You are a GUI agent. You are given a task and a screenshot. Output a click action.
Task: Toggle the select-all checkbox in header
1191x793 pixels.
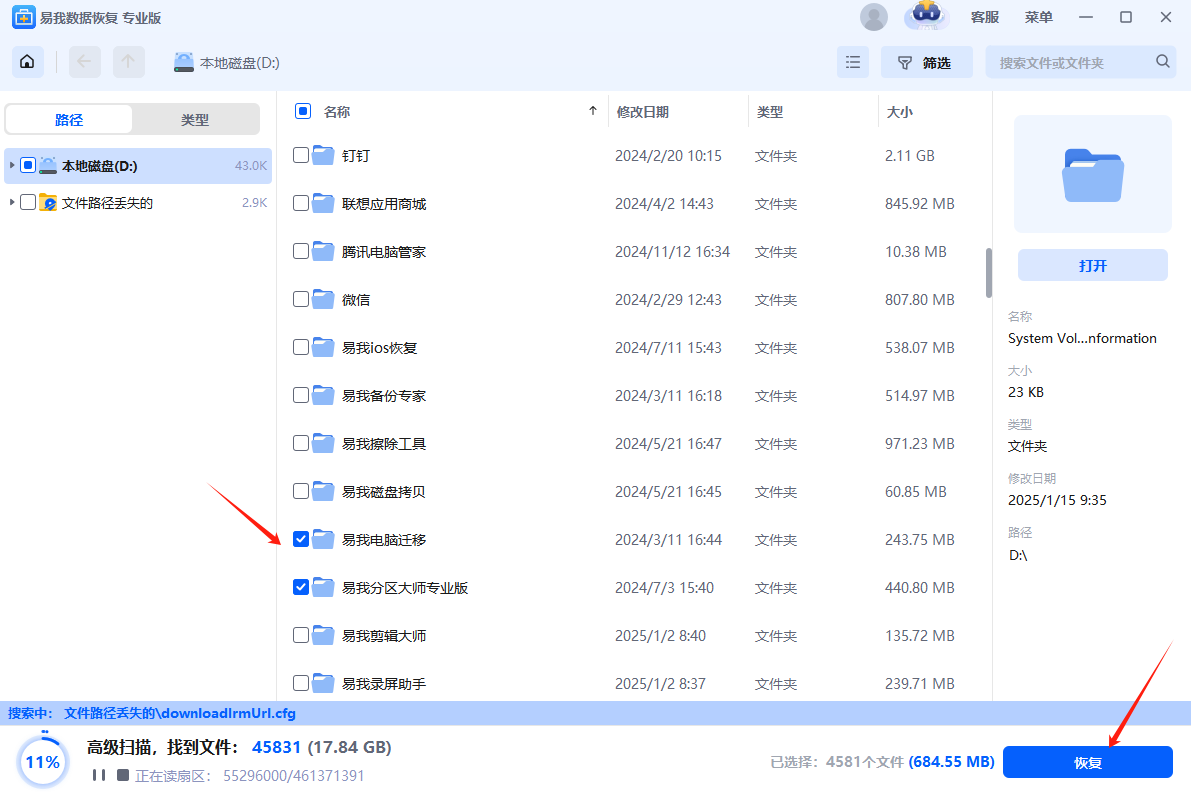point(302,112)
